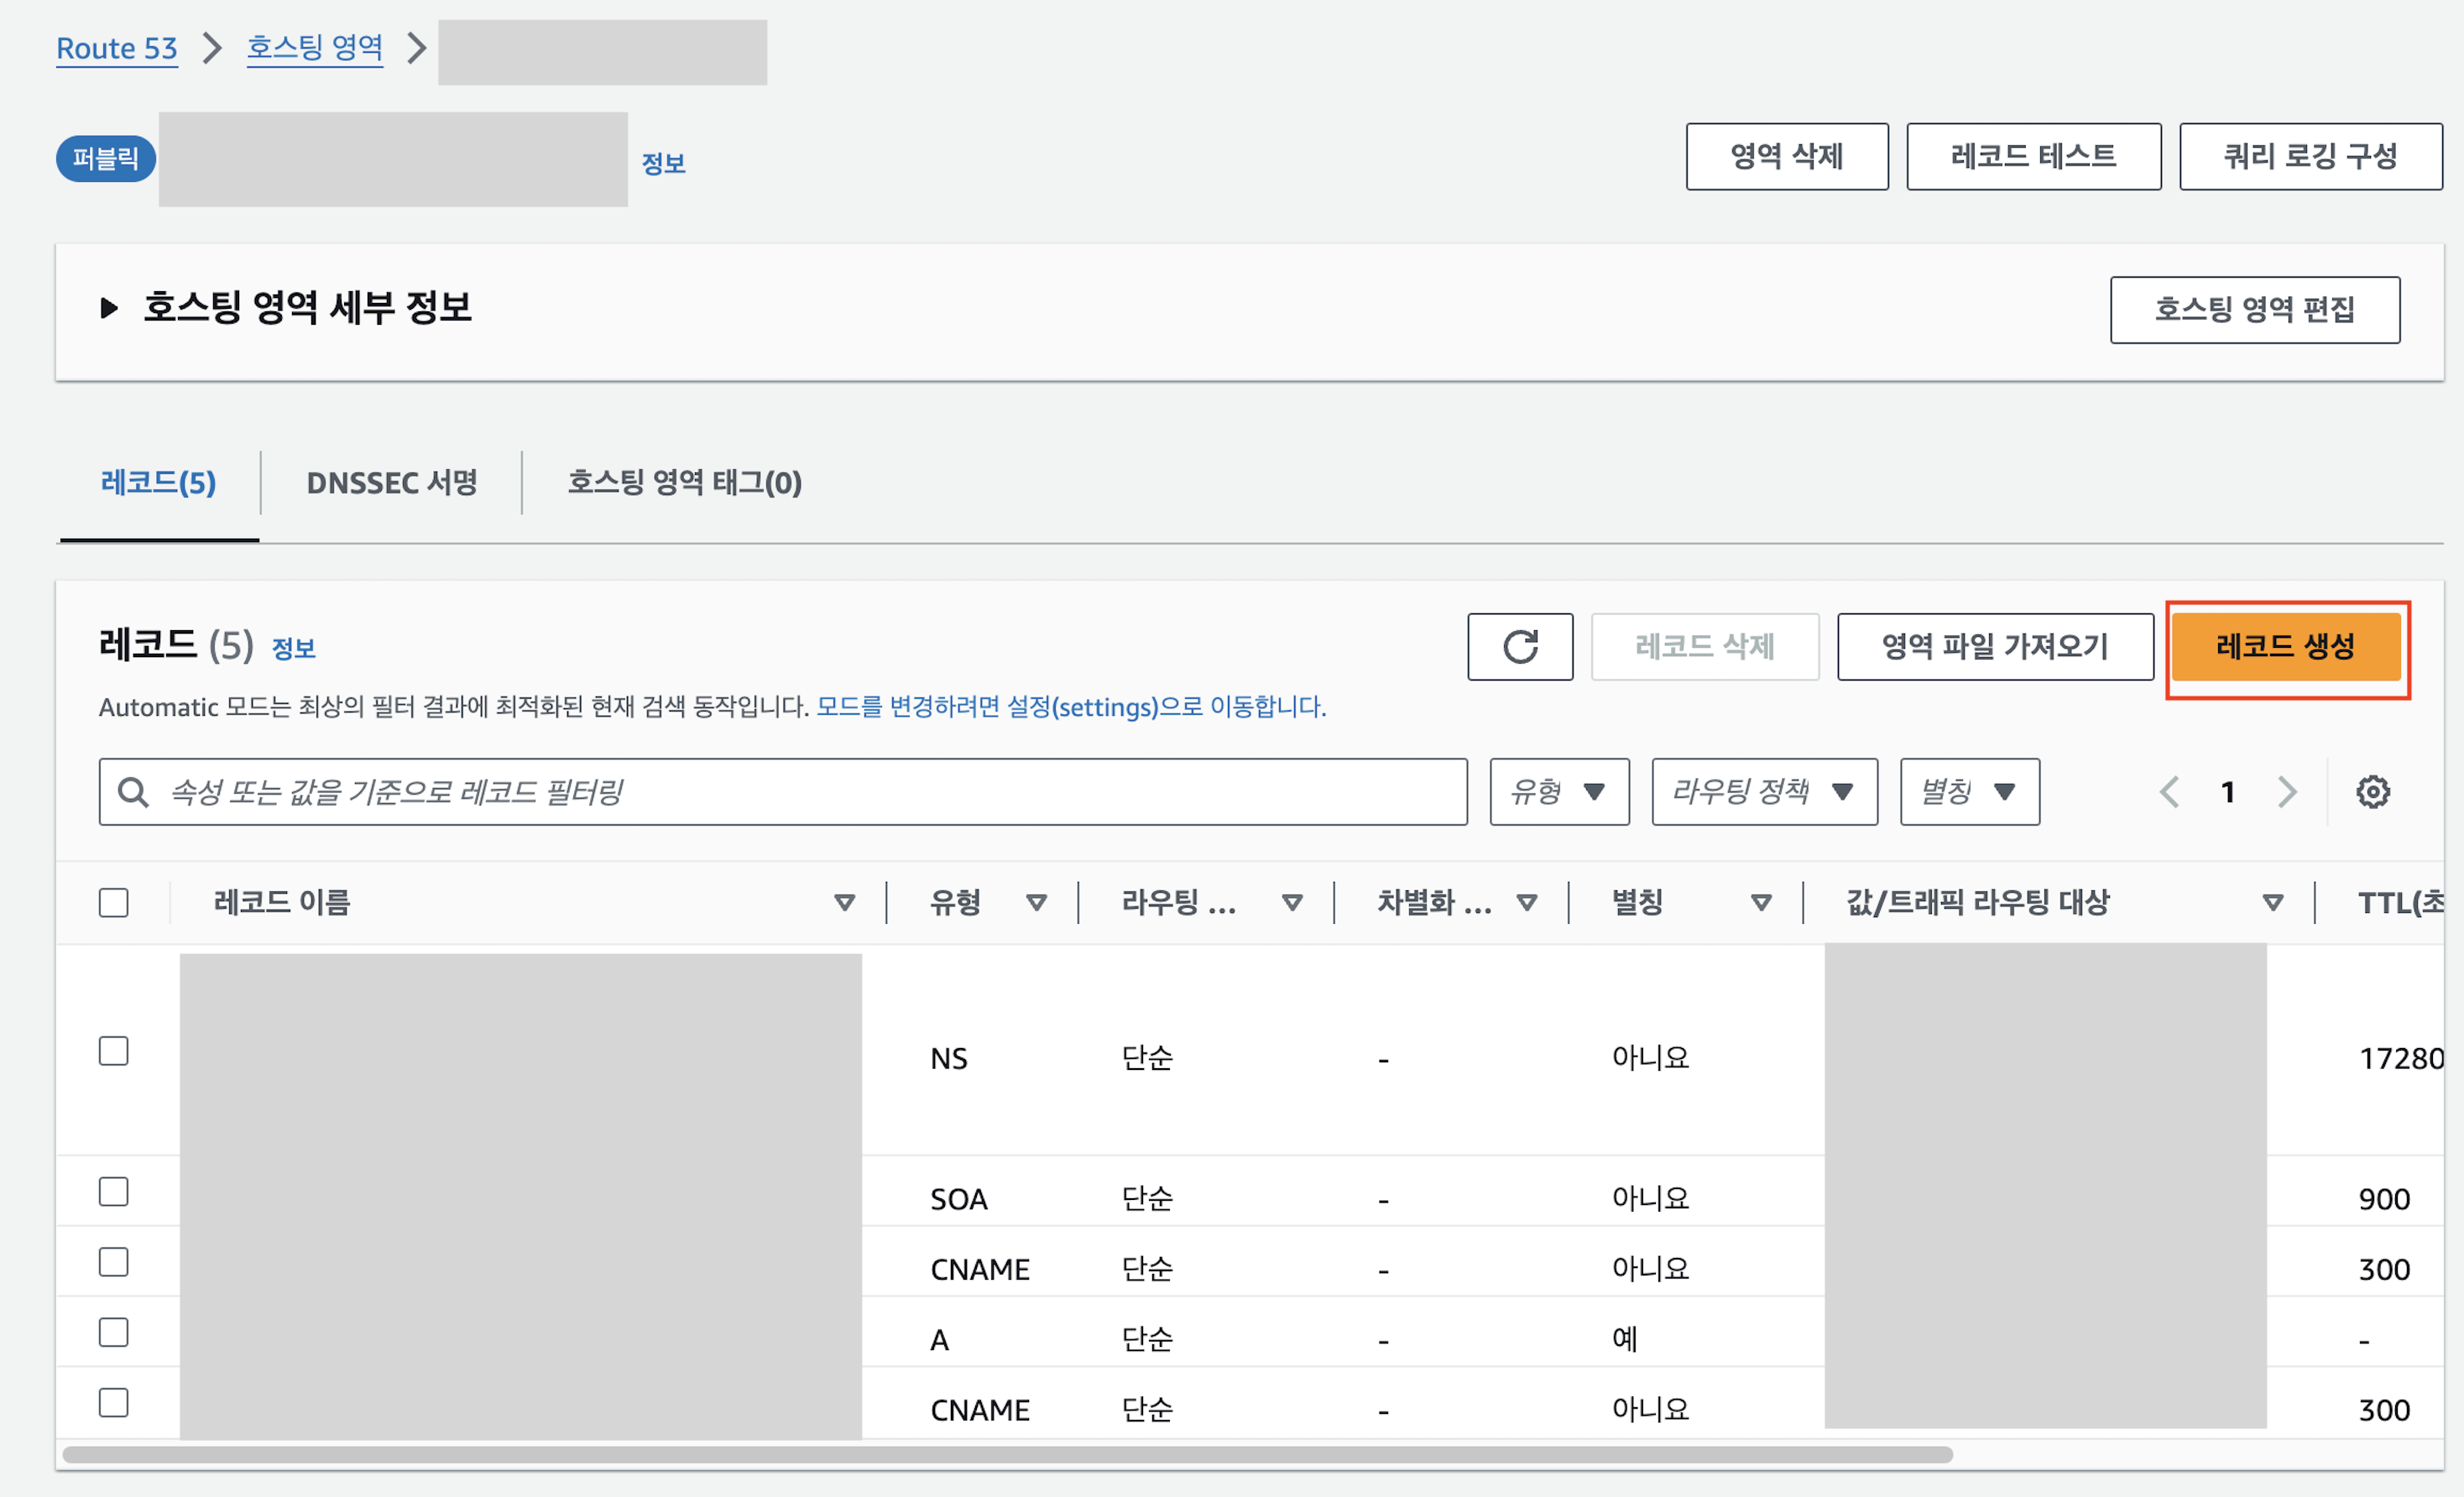Image resolution: width=2464 pixels, height=1497 pixels.
Task: Select the NS record checkbox
Action: [x=114, y=1051]
